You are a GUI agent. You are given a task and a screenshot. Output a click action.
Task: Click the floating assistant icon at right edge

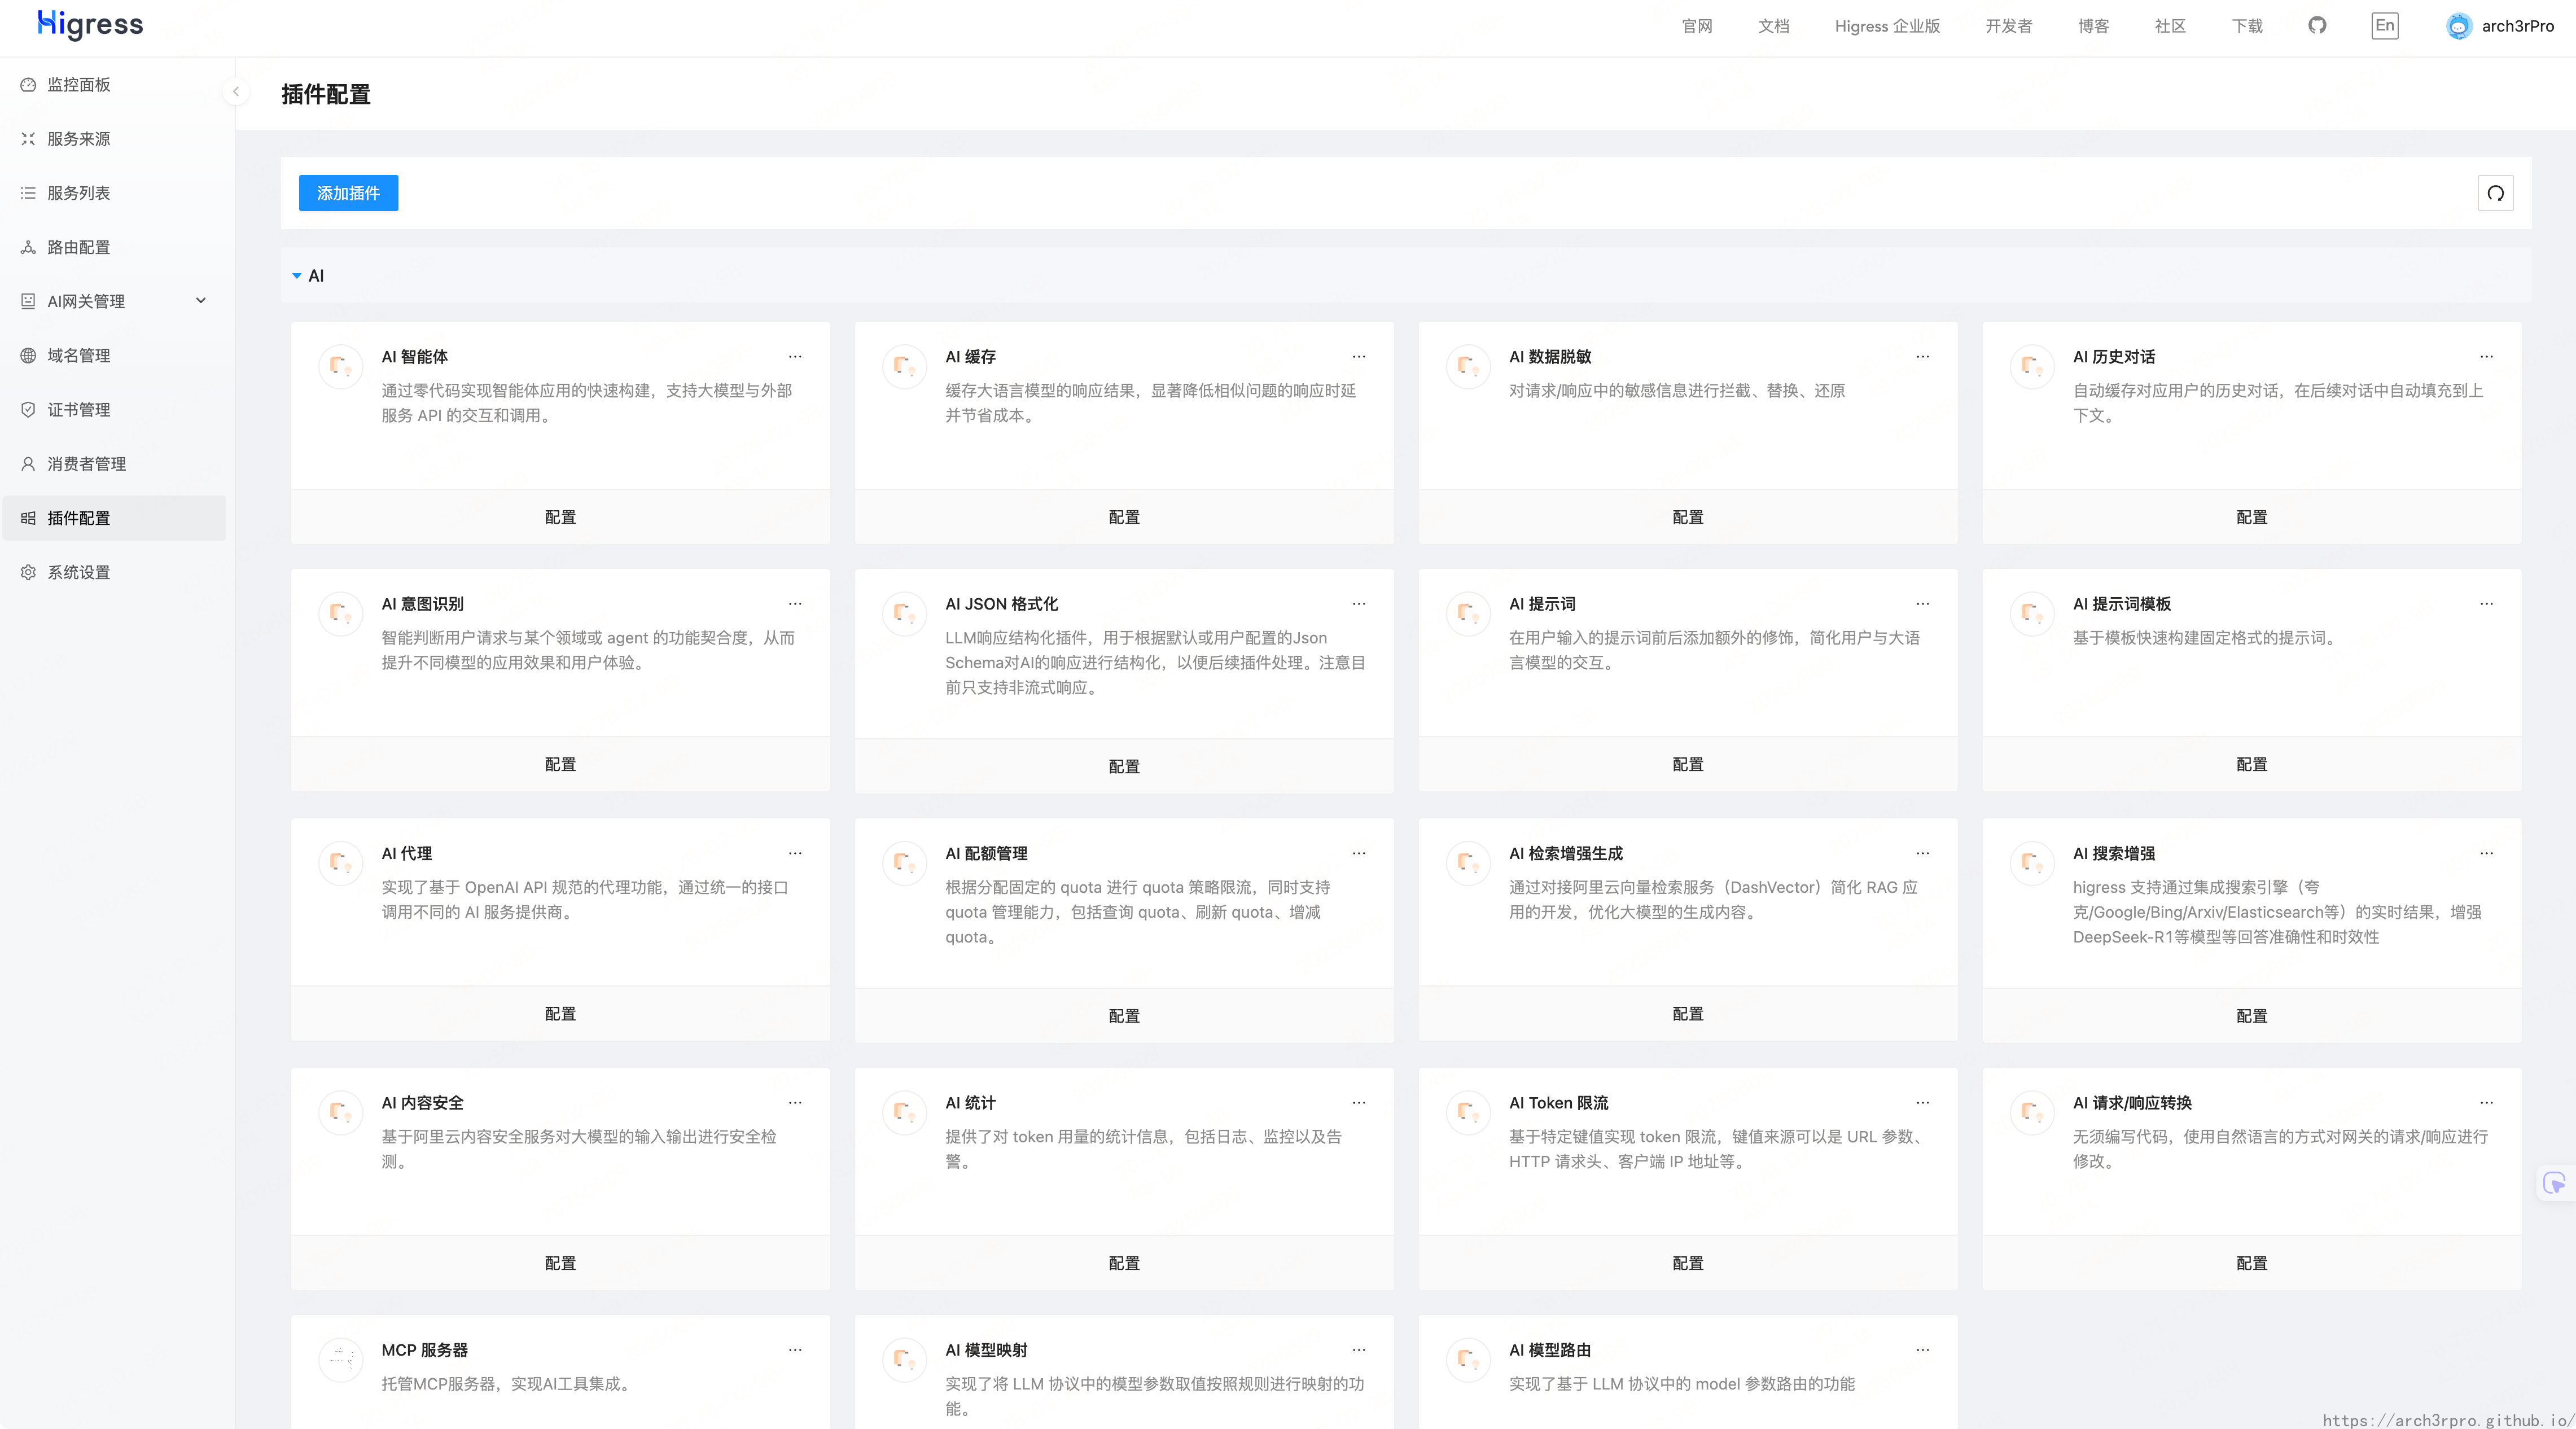pos(2553,1183)
